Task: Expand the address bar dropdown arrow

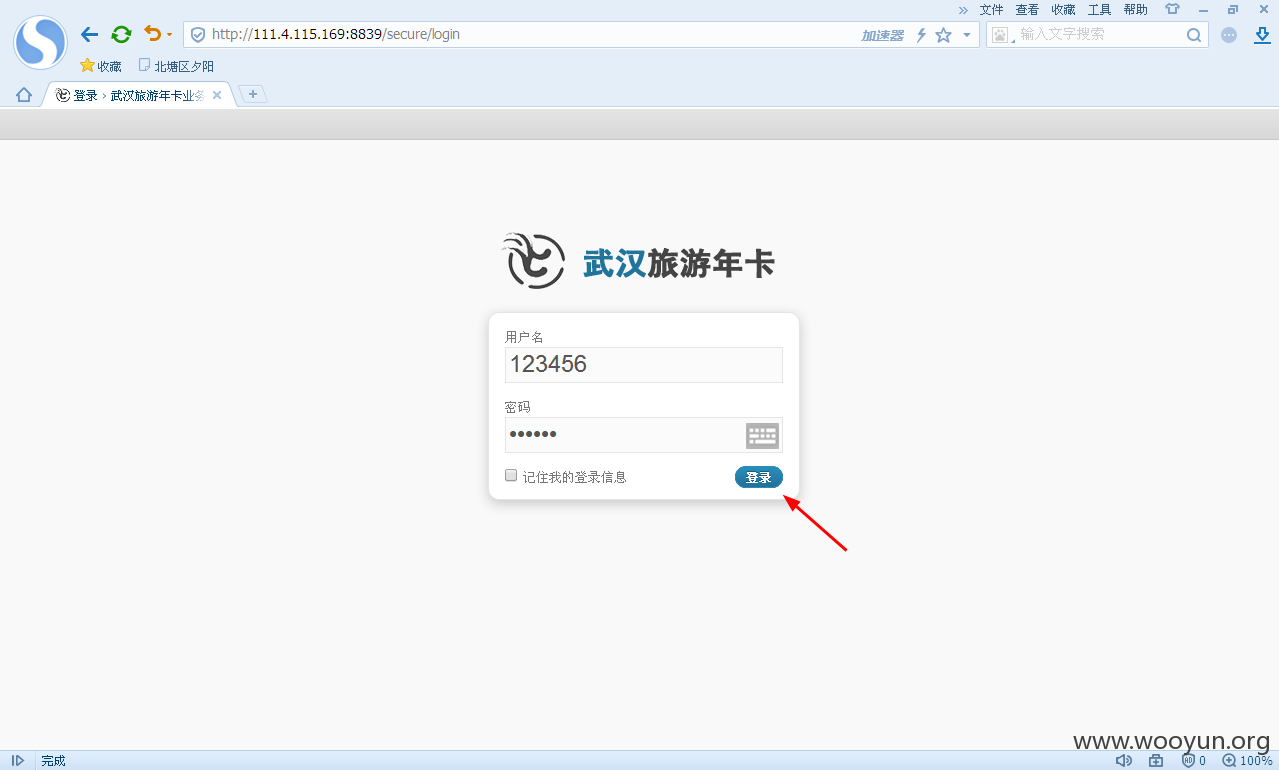Action: click(x=966, y=35)
